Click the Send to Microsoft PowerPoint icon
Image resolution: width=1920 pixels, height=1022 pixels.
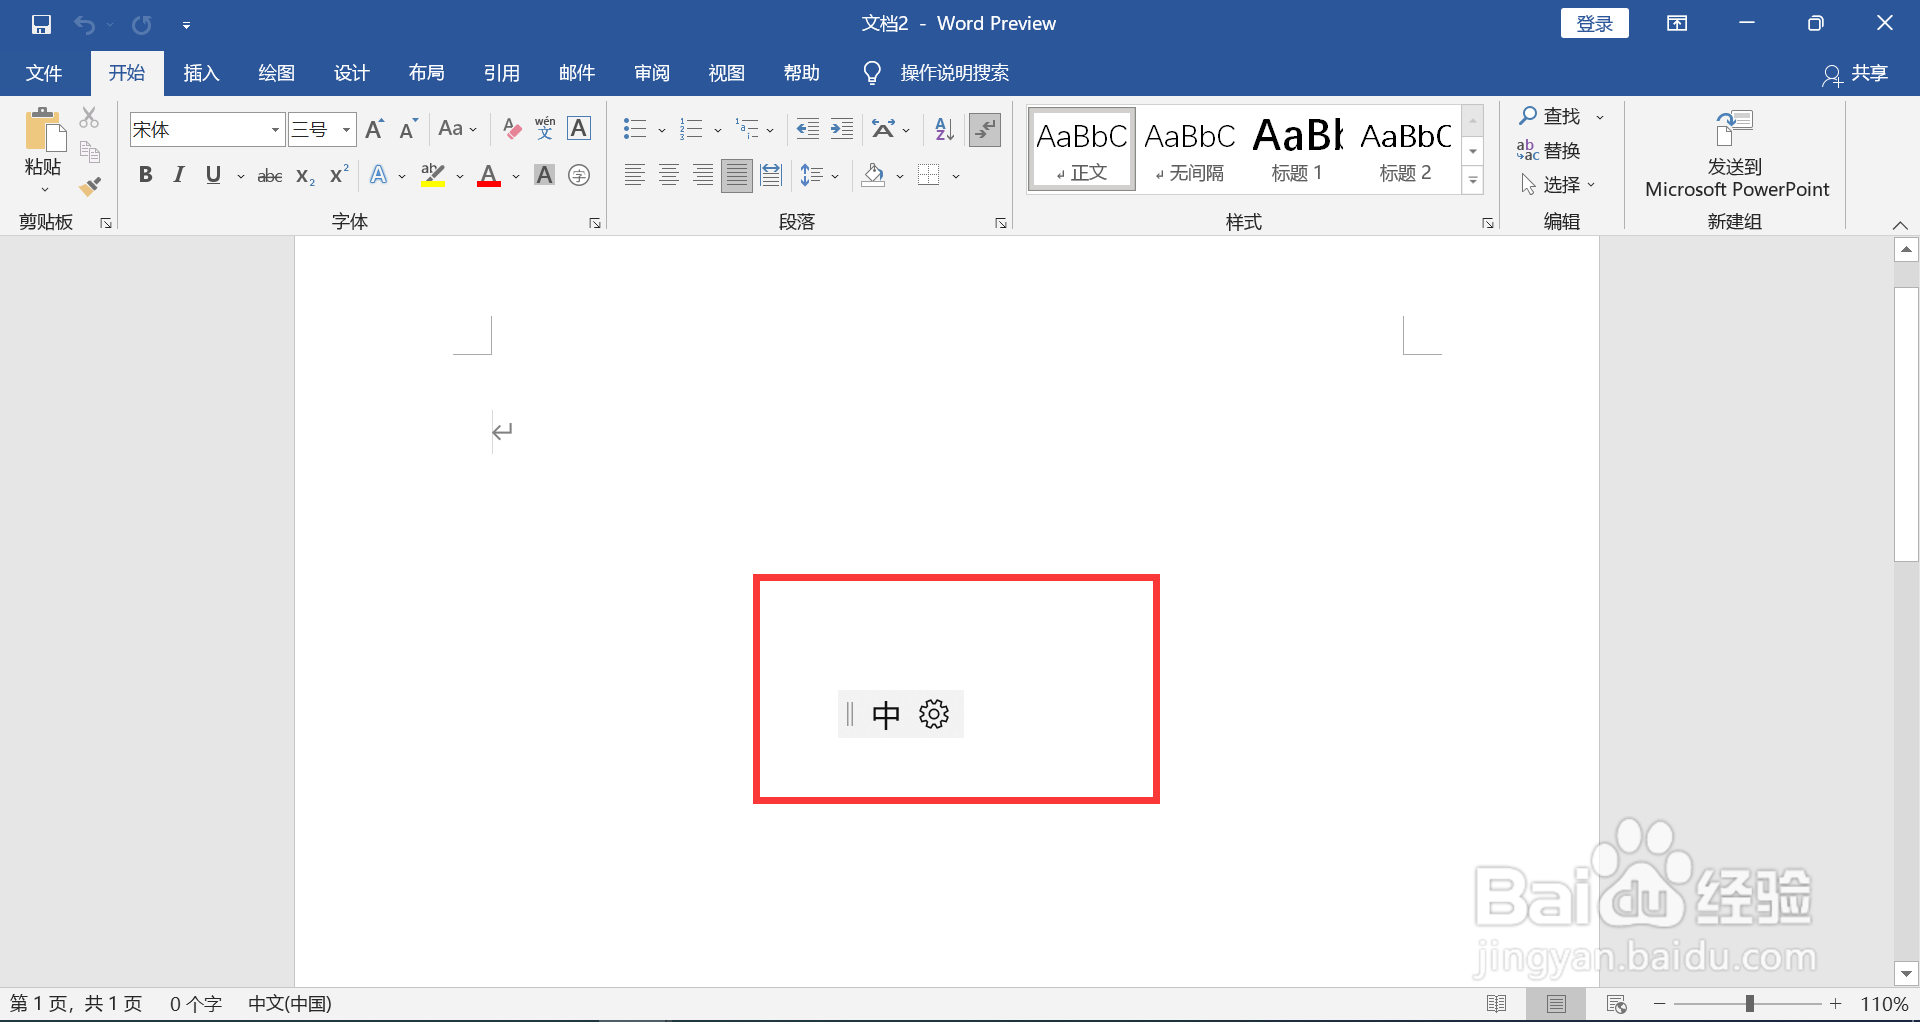tap(1735, 129)
